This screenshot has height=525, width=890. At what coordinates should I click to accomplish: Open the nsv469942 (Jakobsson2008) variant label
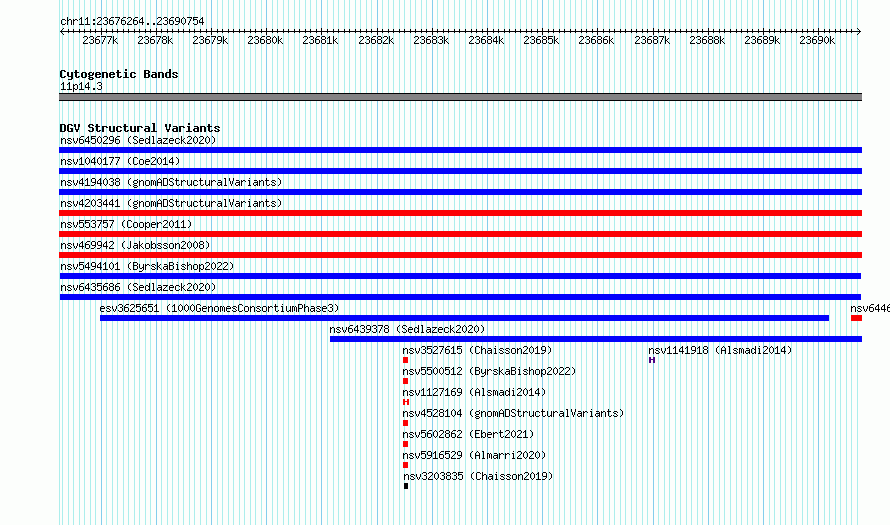pyautogui.click(x=135, y=245)
